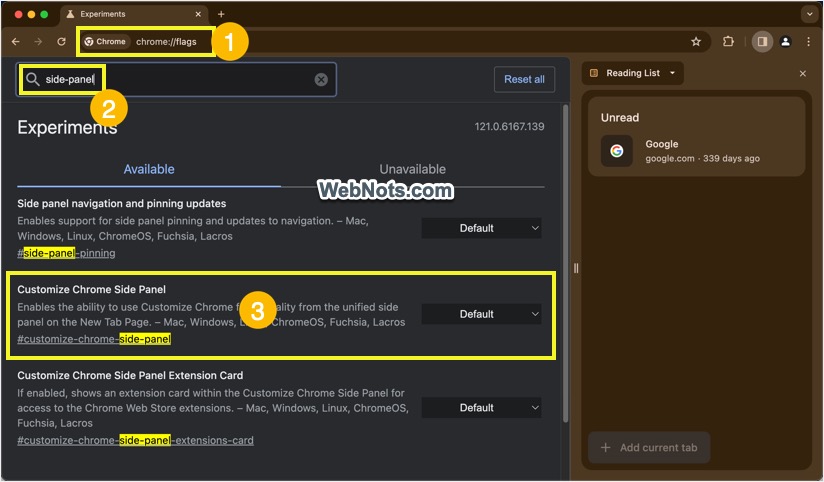Click the 'Customize Chrome Side Panel' title

click(91, 290)
